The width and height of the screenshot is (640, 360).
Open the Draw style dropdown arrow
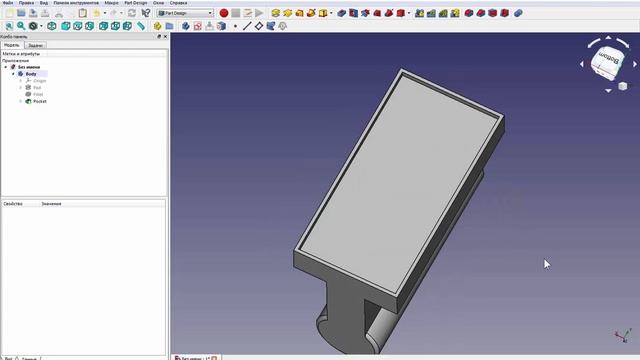point(41,26)
